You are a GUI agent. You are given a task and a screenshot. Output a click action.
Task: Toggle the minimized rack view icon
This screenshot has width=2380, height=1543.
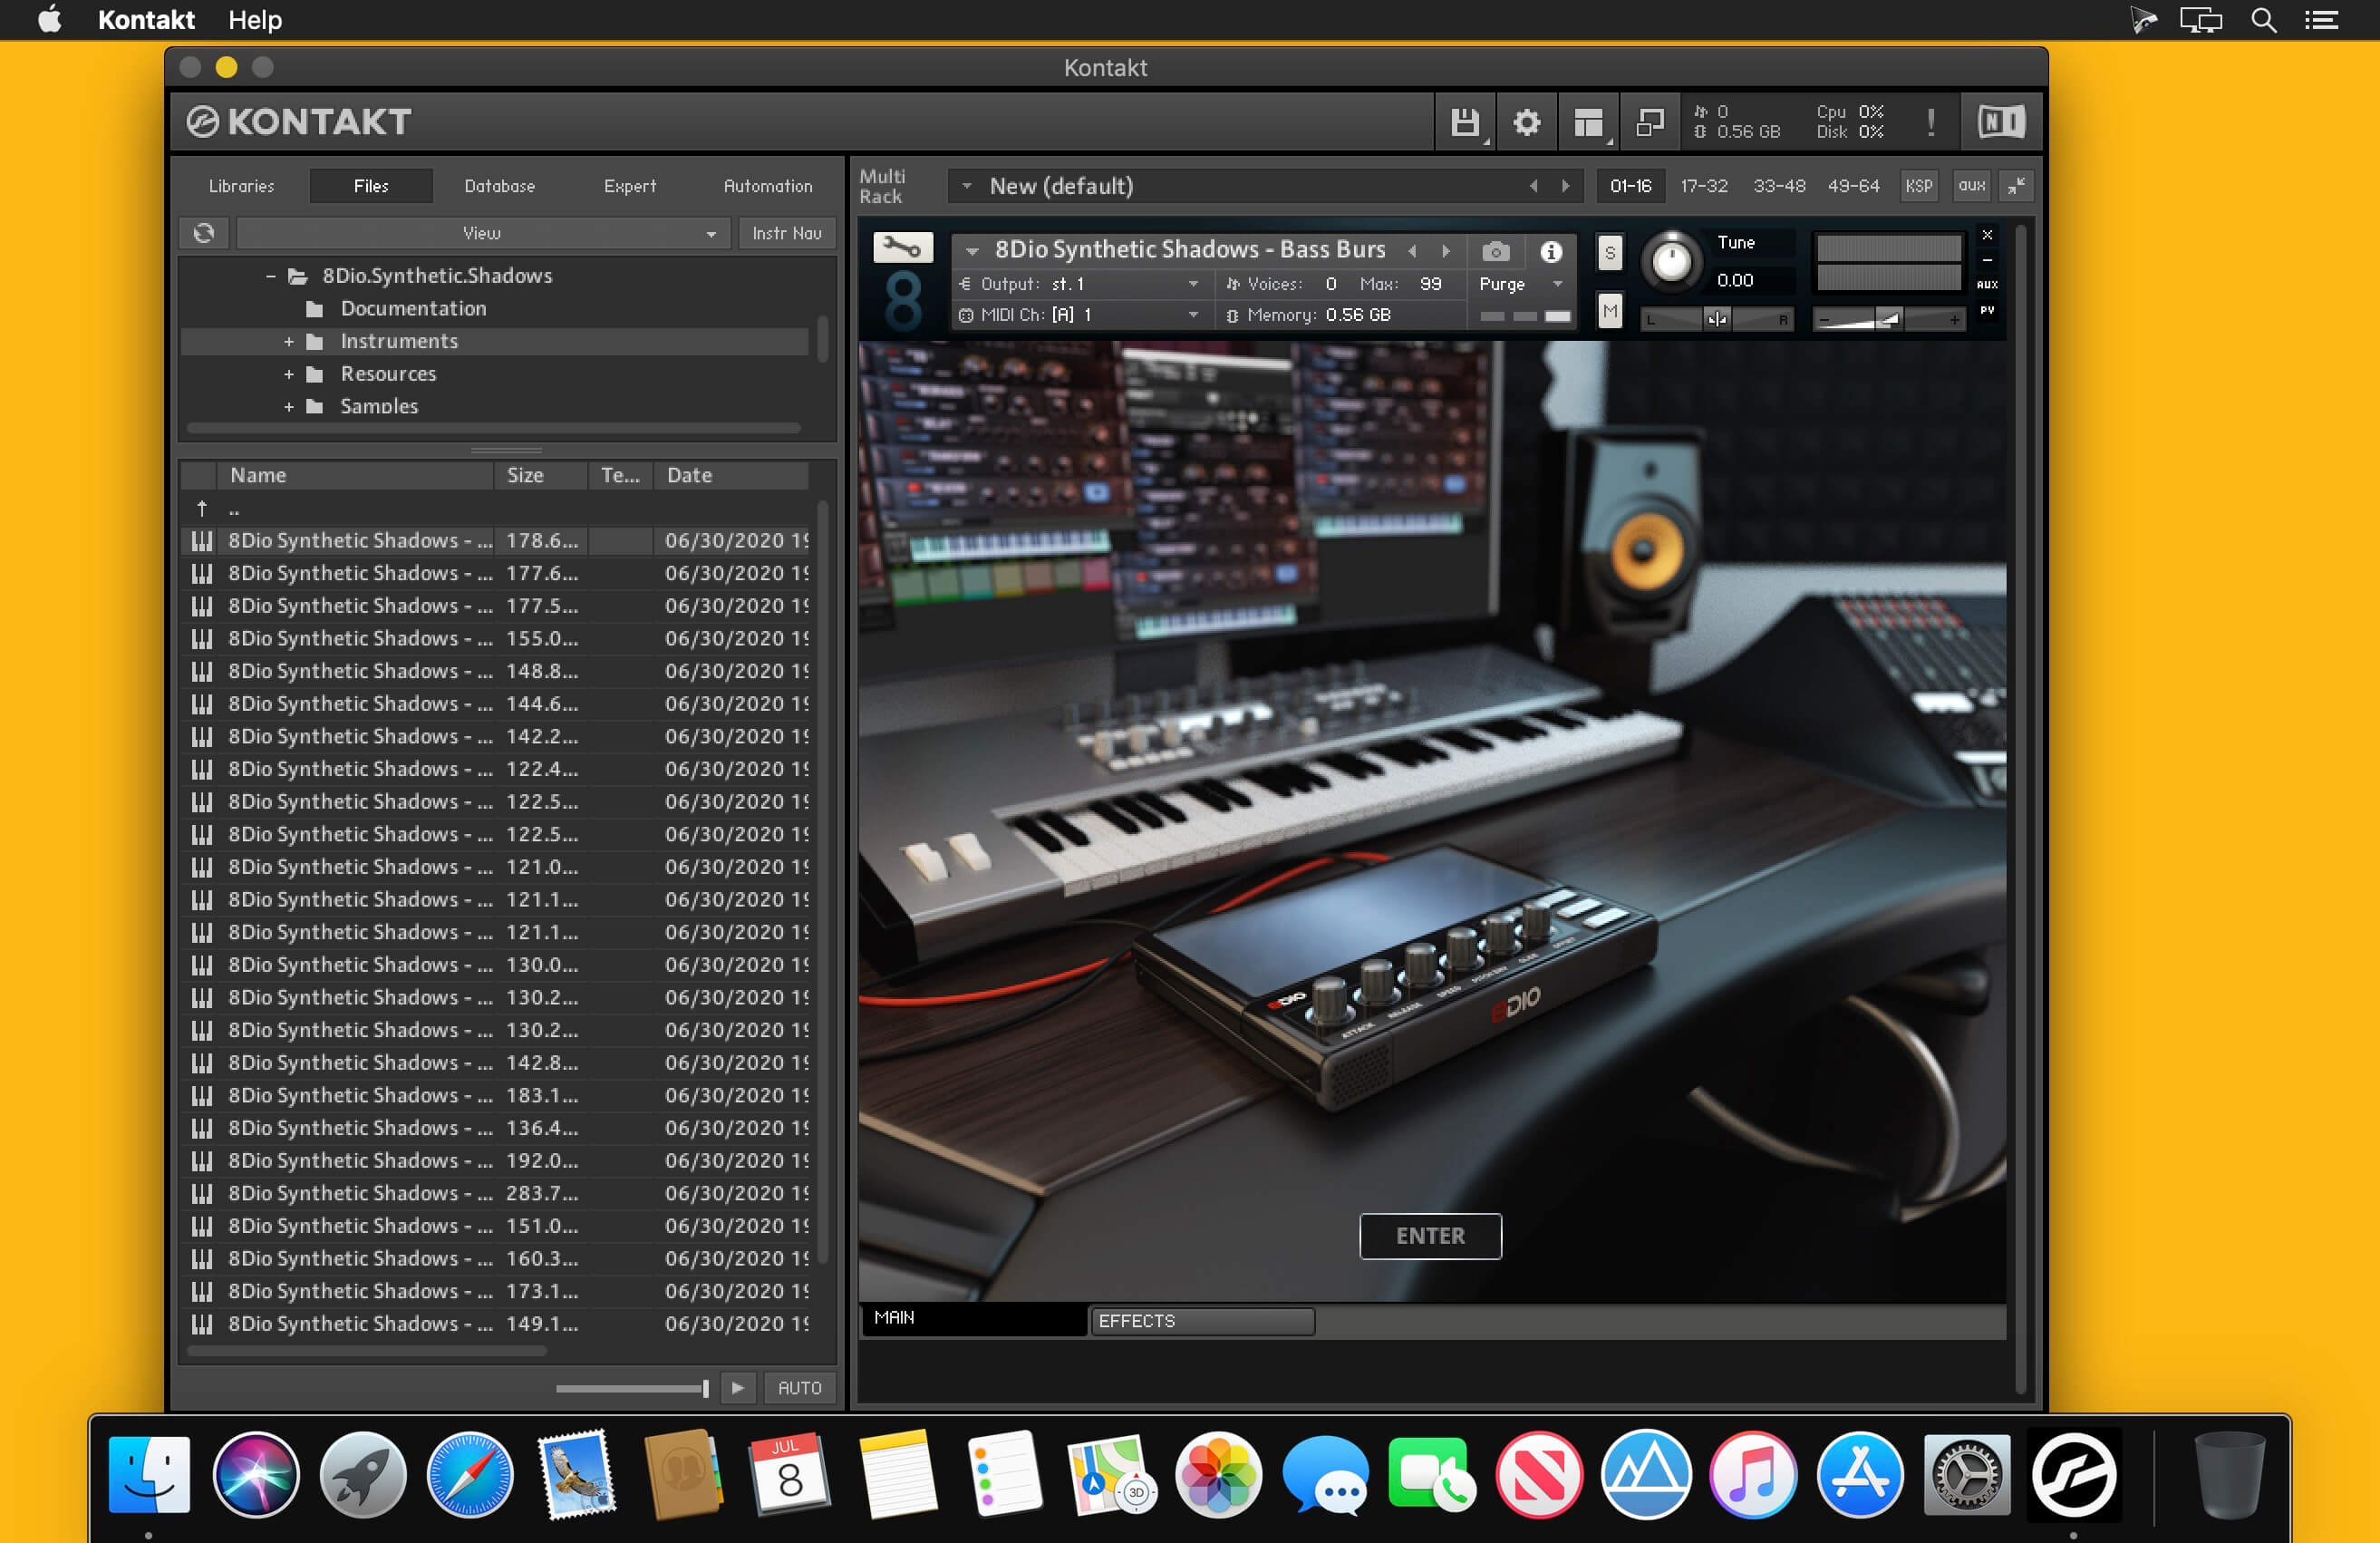point(1649,122)
